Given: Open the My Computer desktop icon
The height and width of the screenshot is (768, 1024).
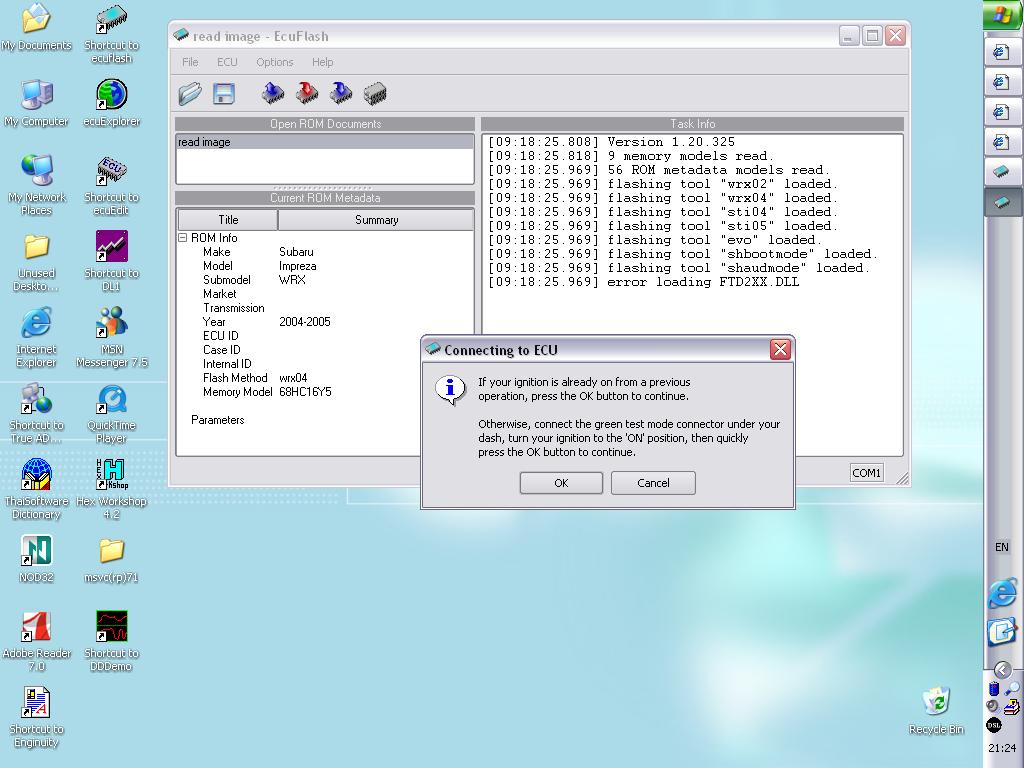Looking at the screenshot, I should (37, 103).
